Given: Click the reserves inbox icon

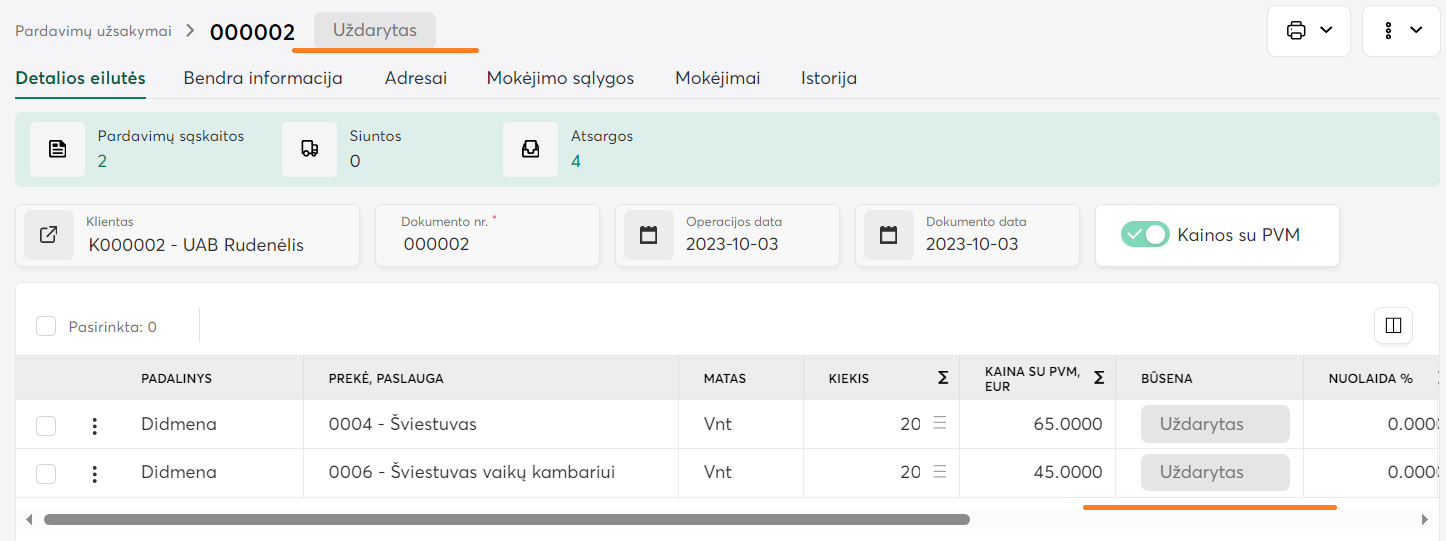Looking at the screenshot, I should tap(531, 149).
